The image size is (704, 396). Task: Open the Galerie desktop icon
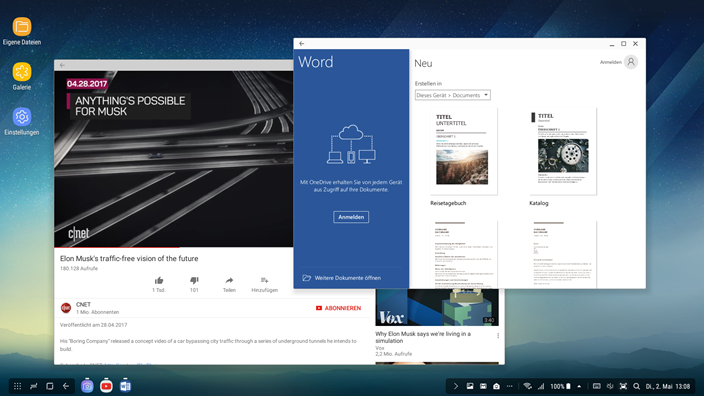pos(22,72)
